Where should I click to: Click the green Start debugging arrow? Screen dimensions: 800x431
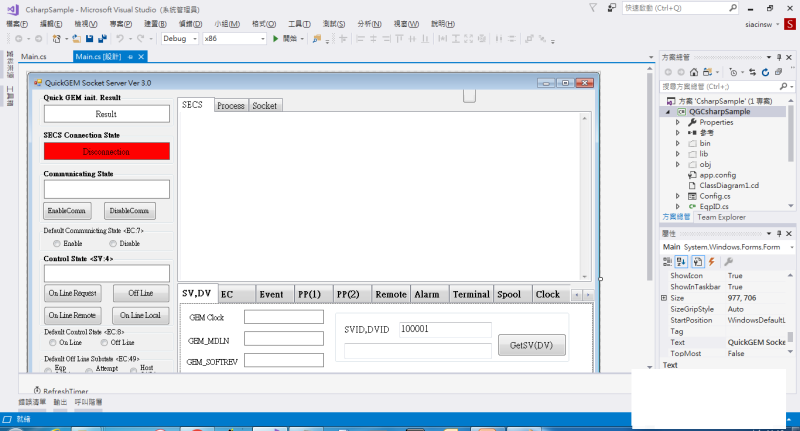276,38
